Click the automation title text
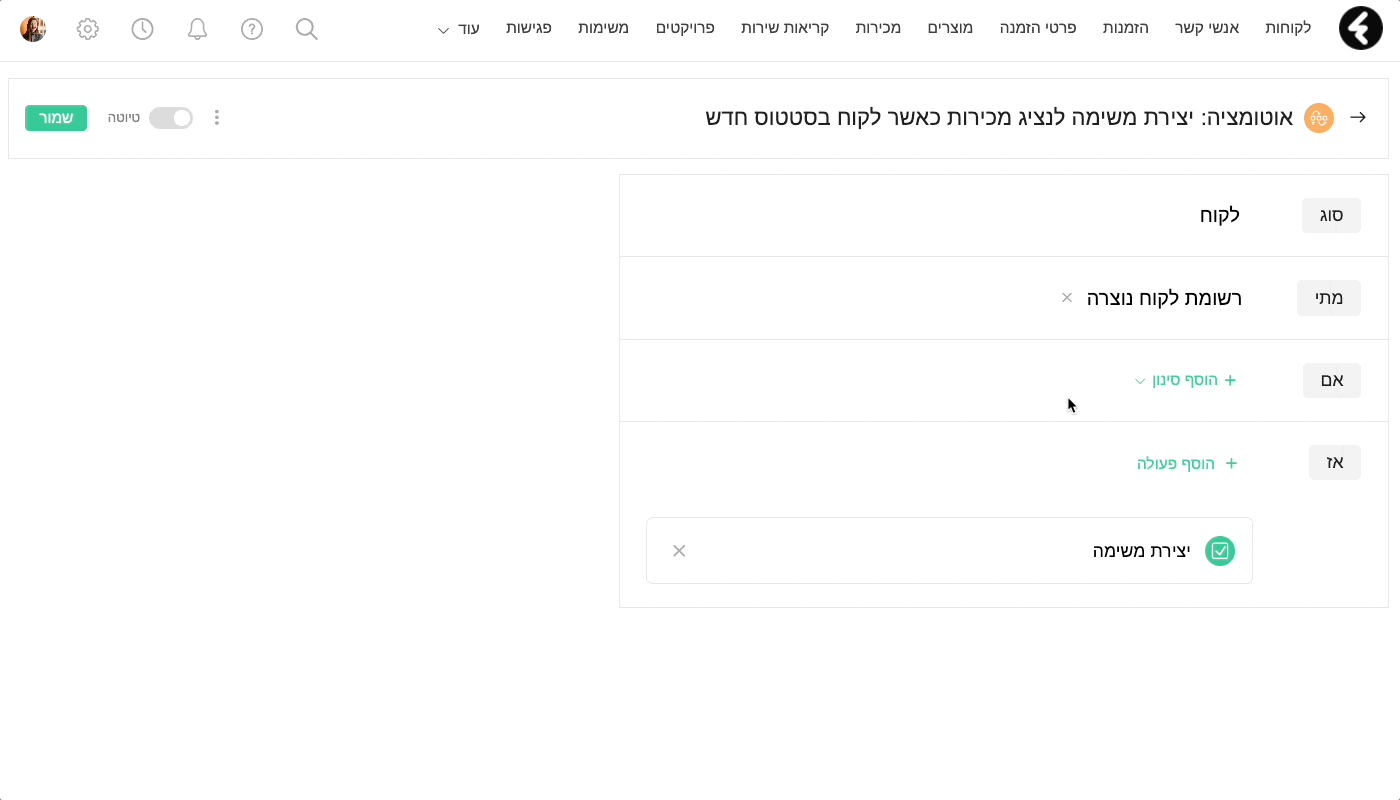The width and height of the screenshot is (1400, 800). point(999,118)
